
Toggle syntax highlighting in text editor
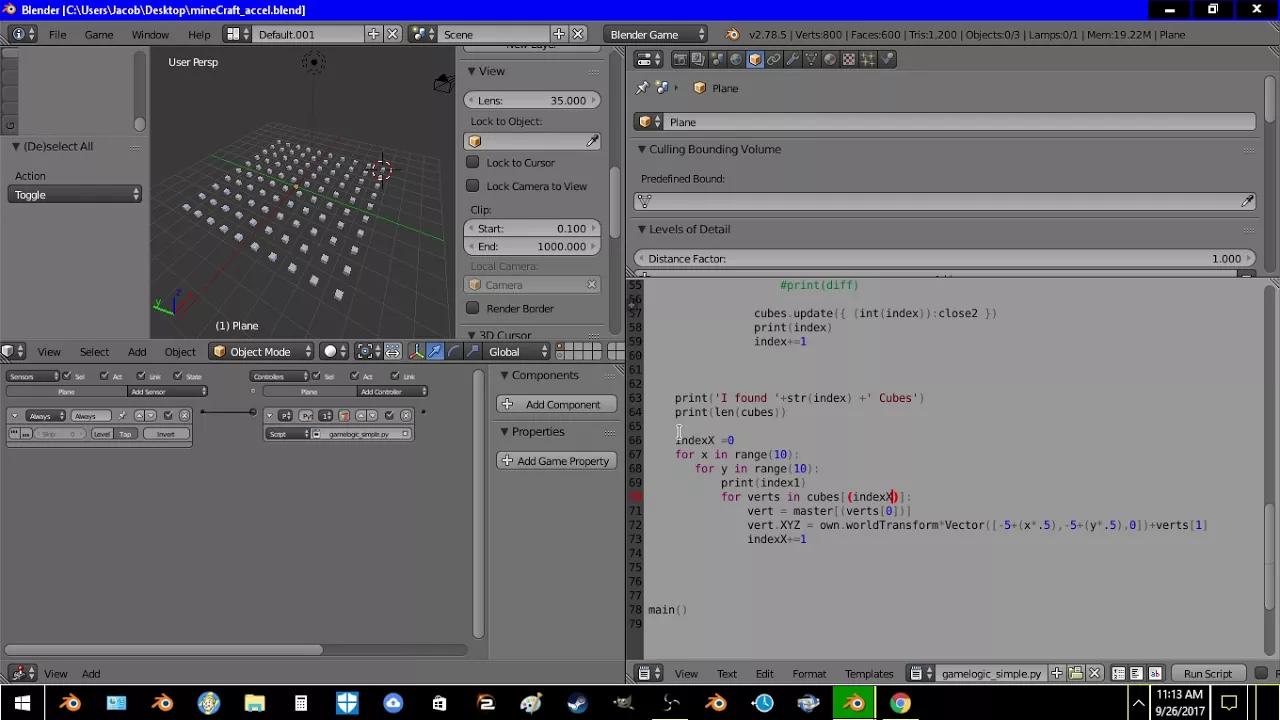[1155, 673]
